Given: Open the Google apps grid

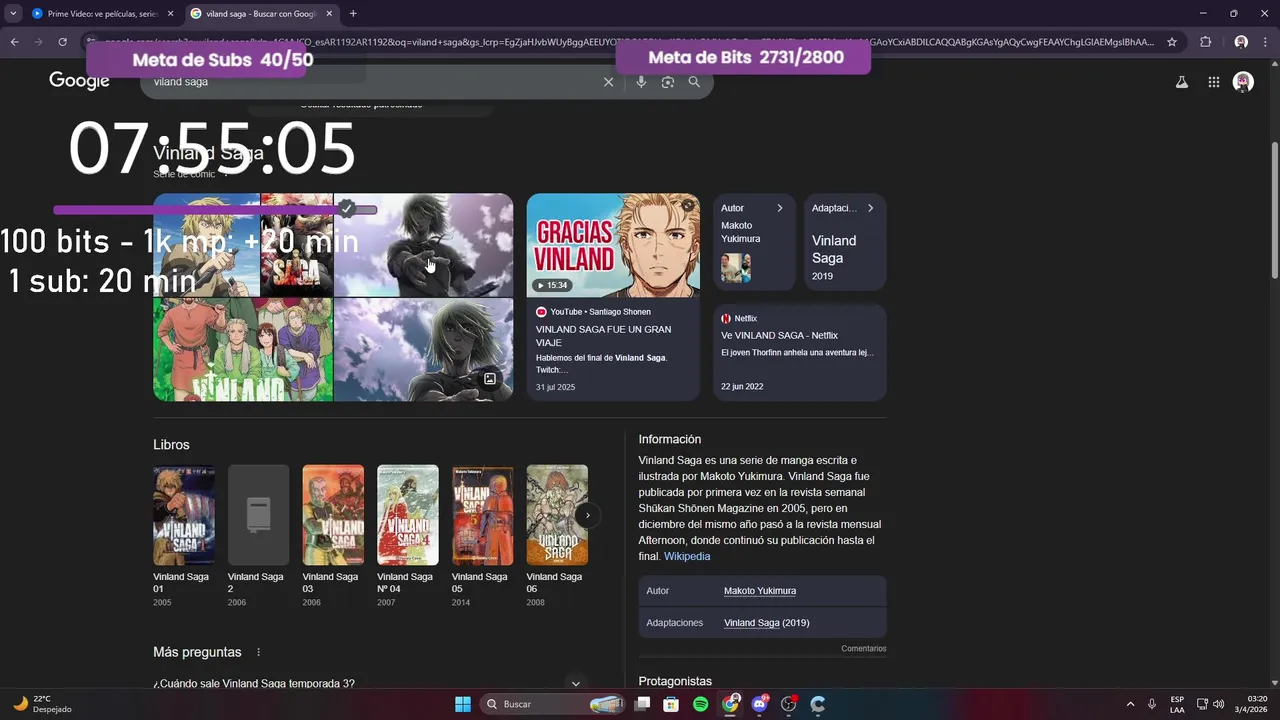Looking at the screenshot, I should click(1213, 83).
